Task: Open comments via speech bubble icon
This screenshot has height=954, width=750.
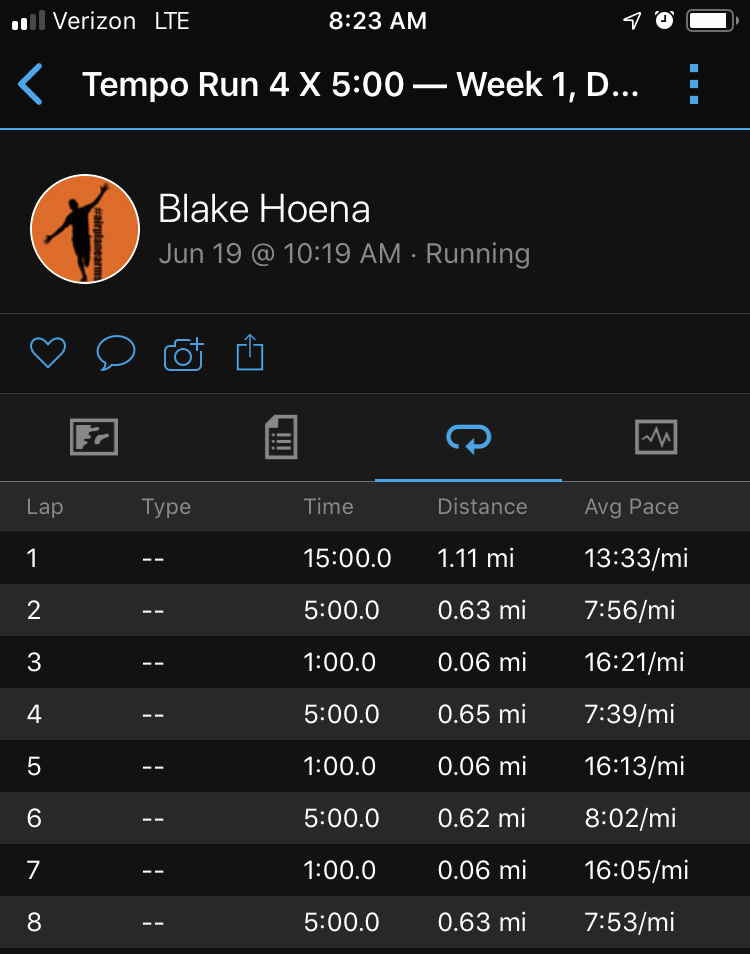Action: 116,352
